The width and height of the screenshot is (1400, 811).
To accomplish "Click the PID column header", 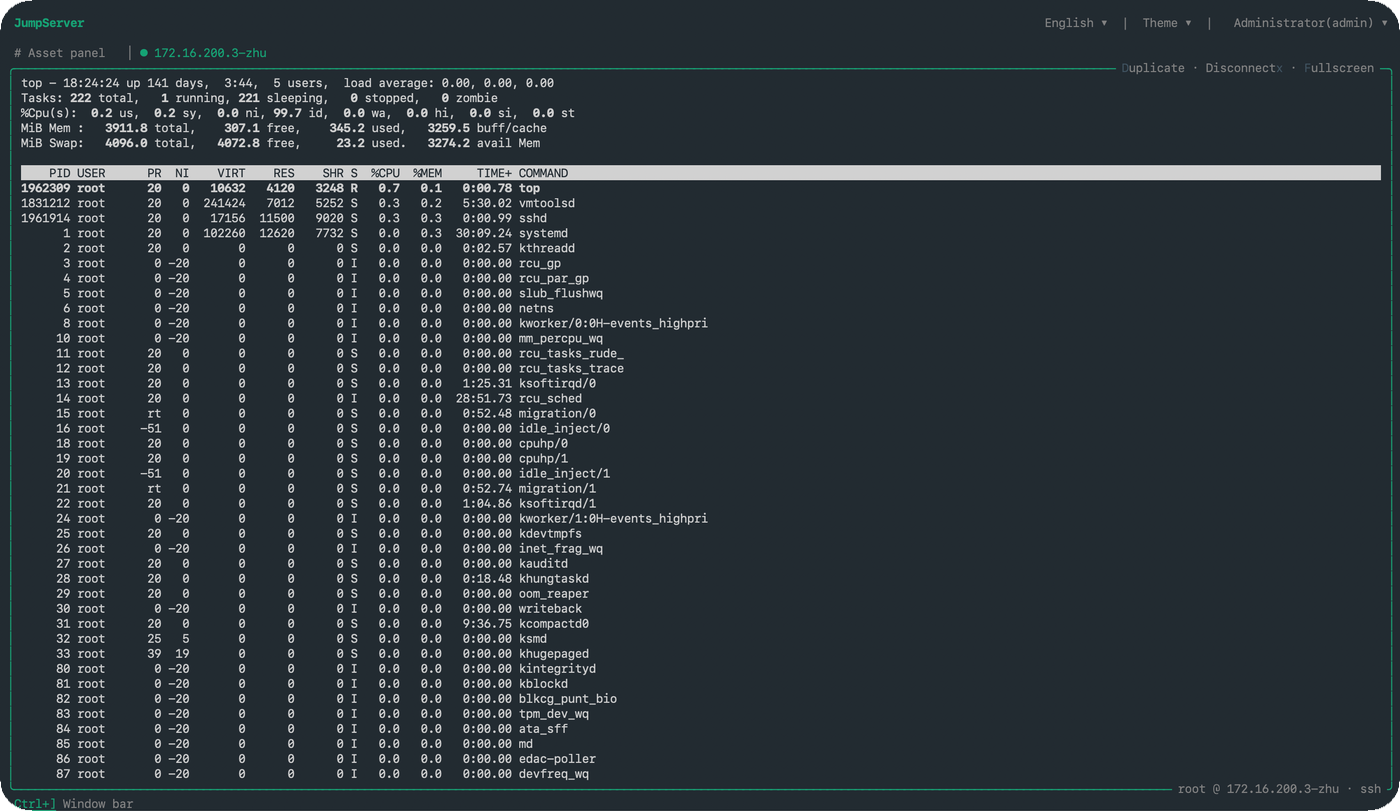I will coord(60,173).
